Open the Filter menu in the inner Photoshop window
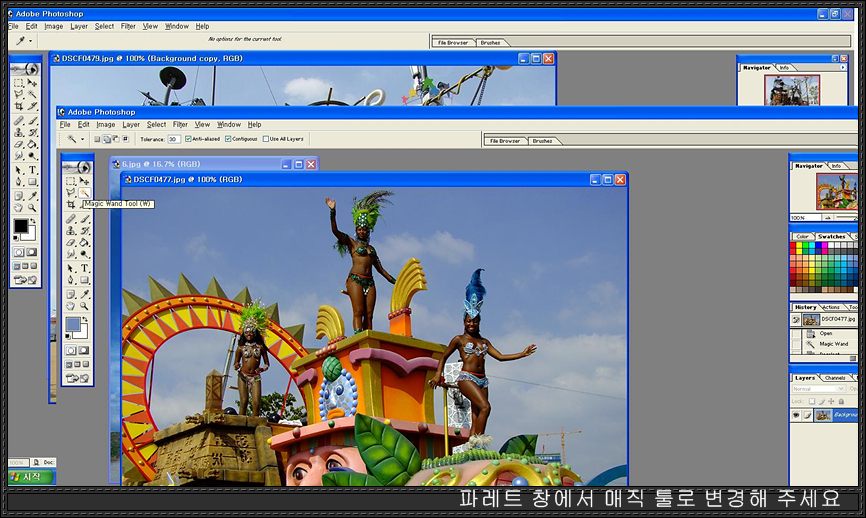Viewport: 866px width, 518px height. [x=180, y=125]
